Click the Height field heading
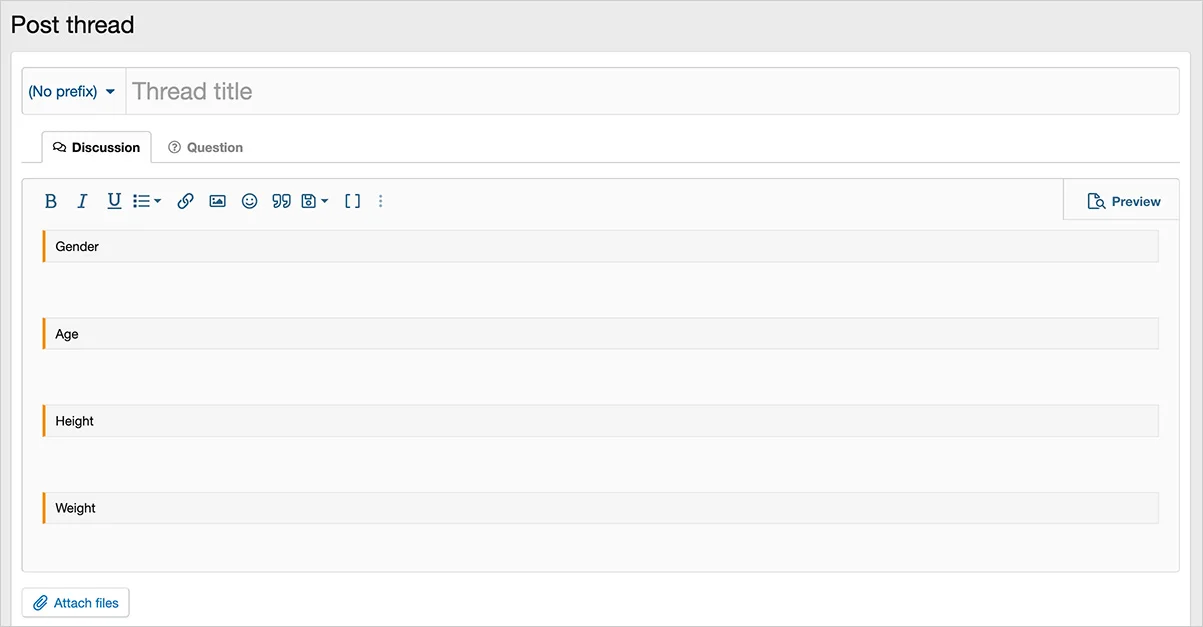 (75, 421)
